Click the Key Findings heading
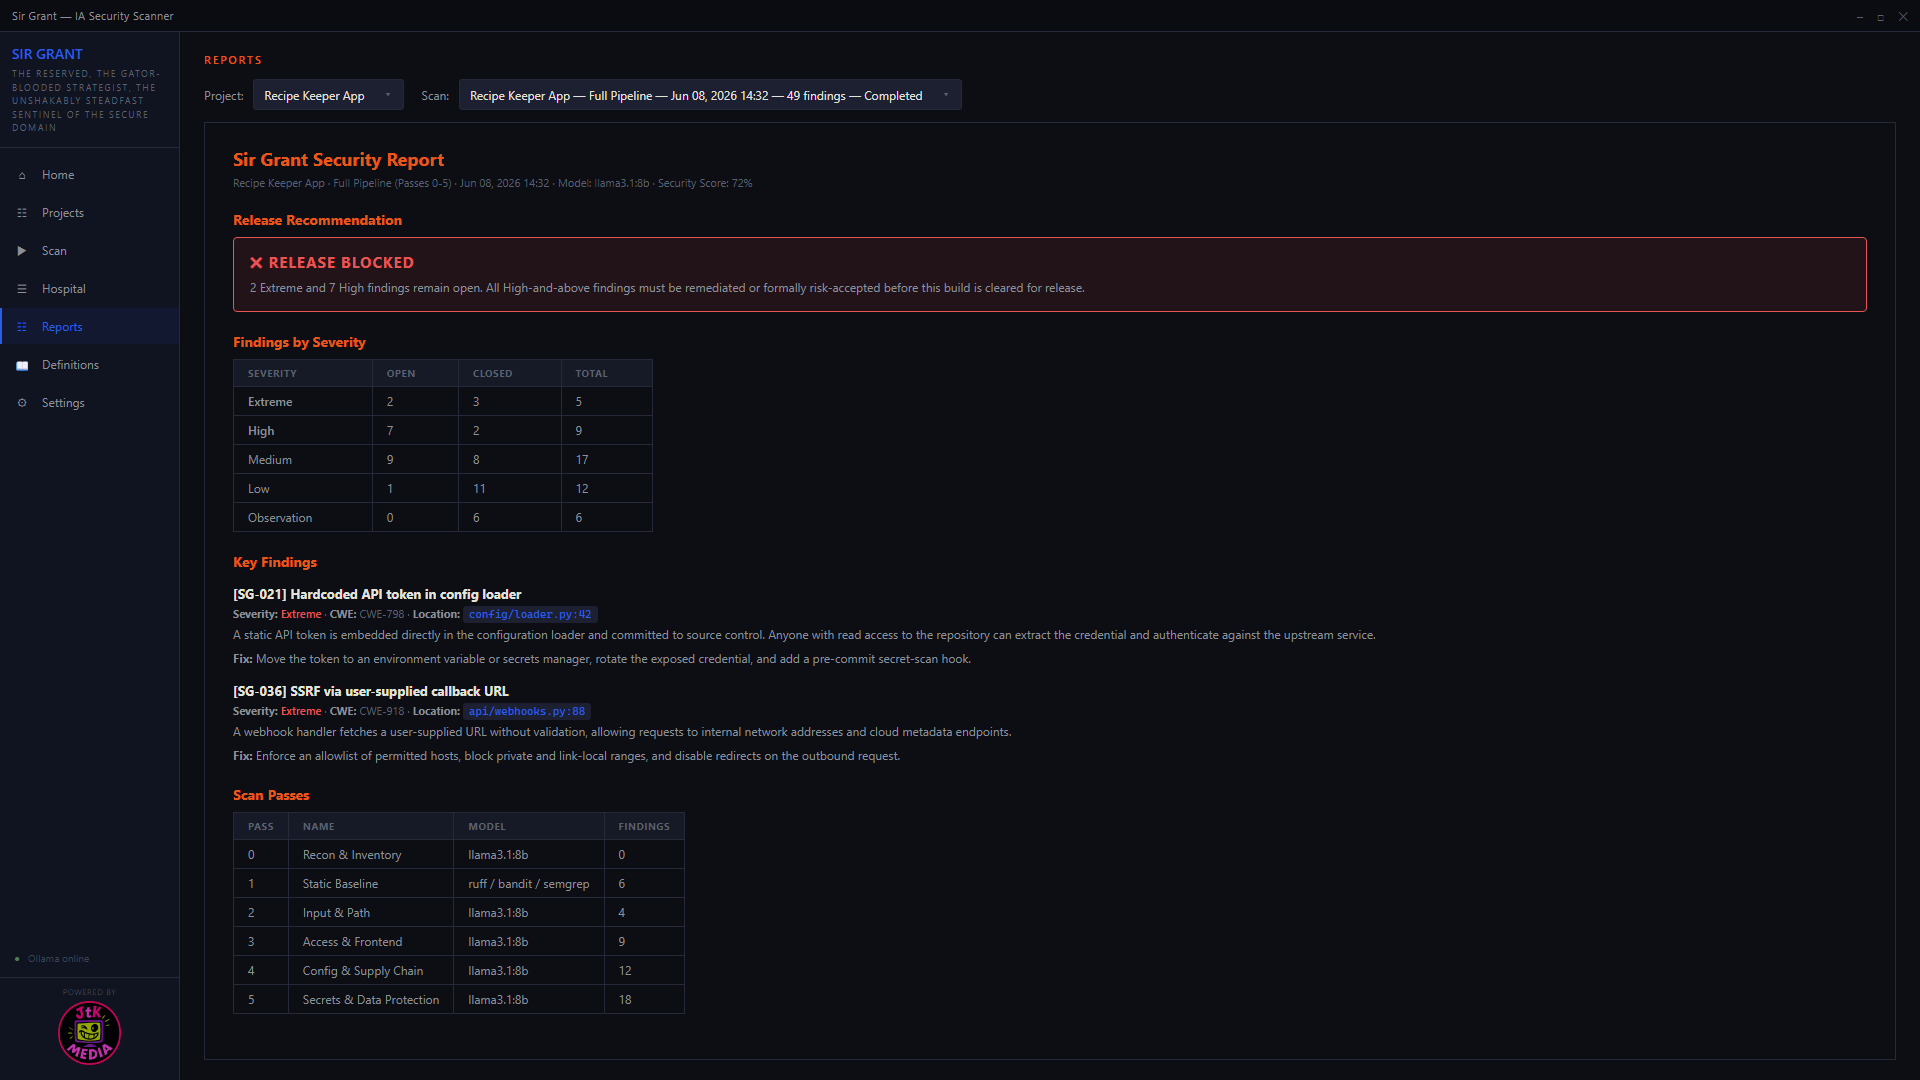Viewport: 1920px width, 1080px height. coord(275,562)
